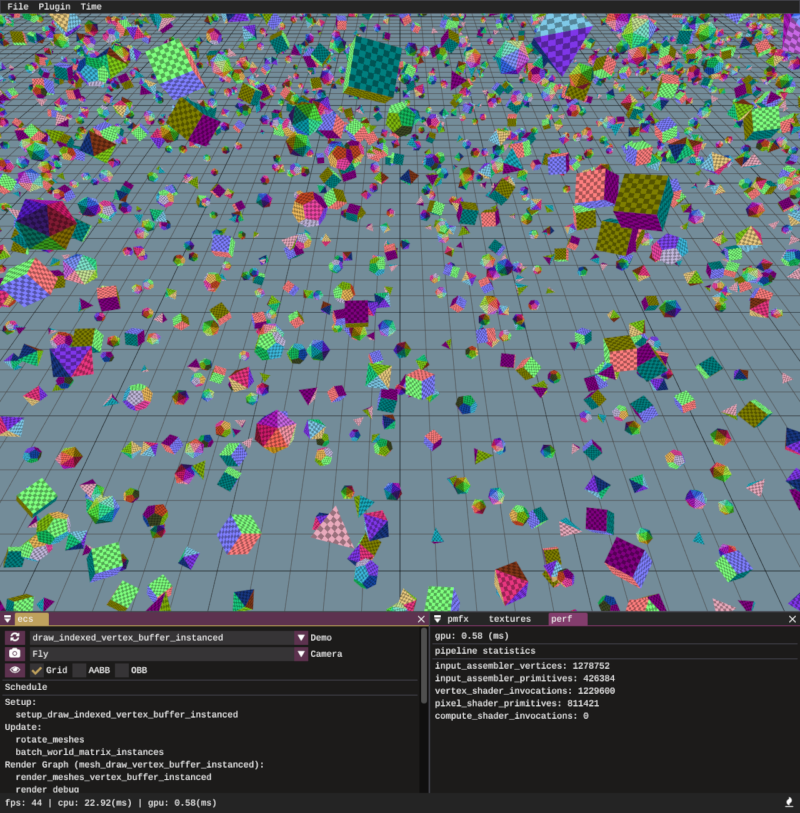Enable the AABB checkbox
The height and width of the screenshot is (813, 800).
tap(79, 670)
